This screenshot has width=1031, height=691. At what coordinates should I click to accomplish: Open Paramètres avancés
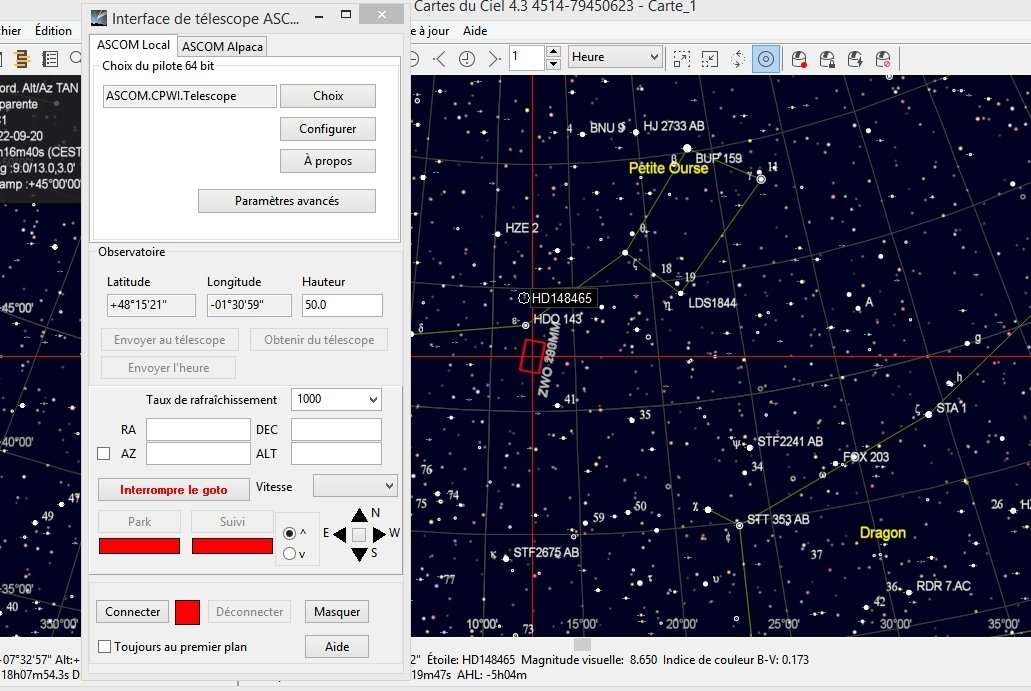pyautogui.click(x=287, y=201)
